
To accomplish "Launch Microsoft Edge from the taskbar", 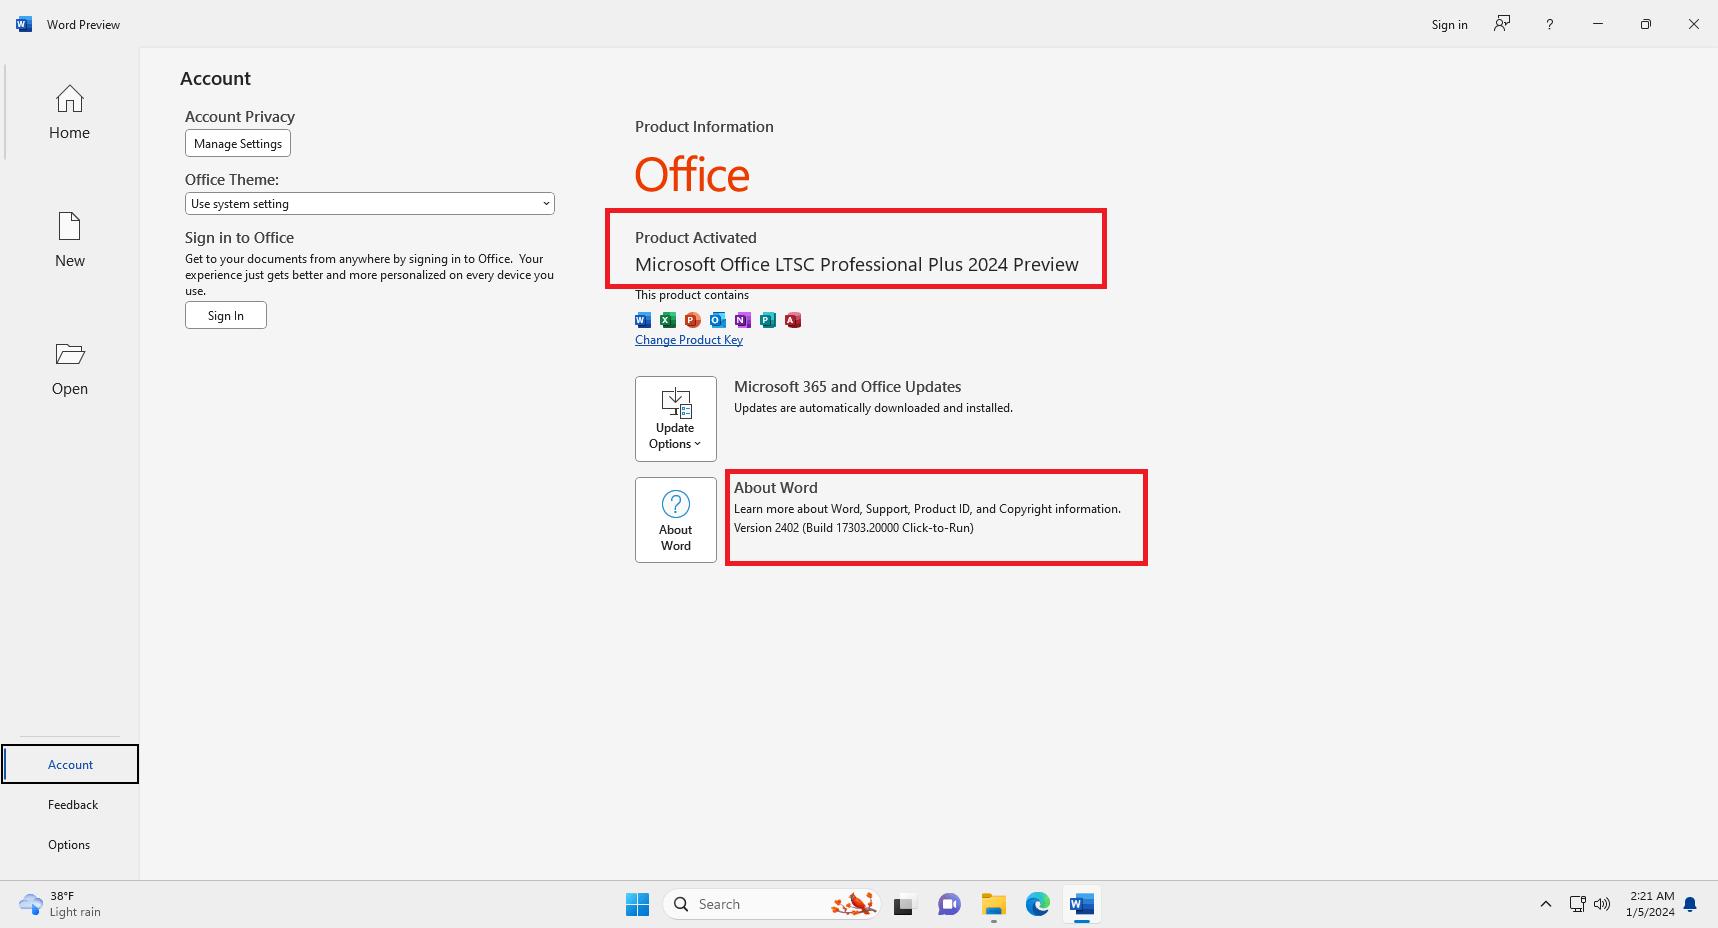I will (1037, 904).
